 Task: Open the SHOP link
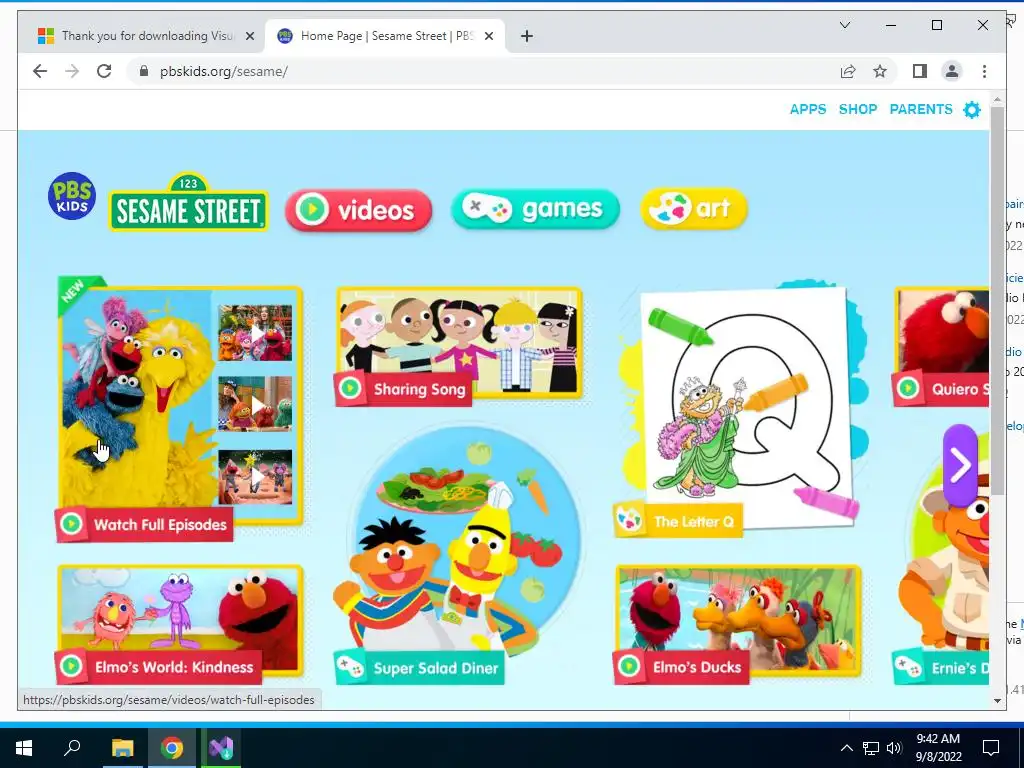click(857, 109)
